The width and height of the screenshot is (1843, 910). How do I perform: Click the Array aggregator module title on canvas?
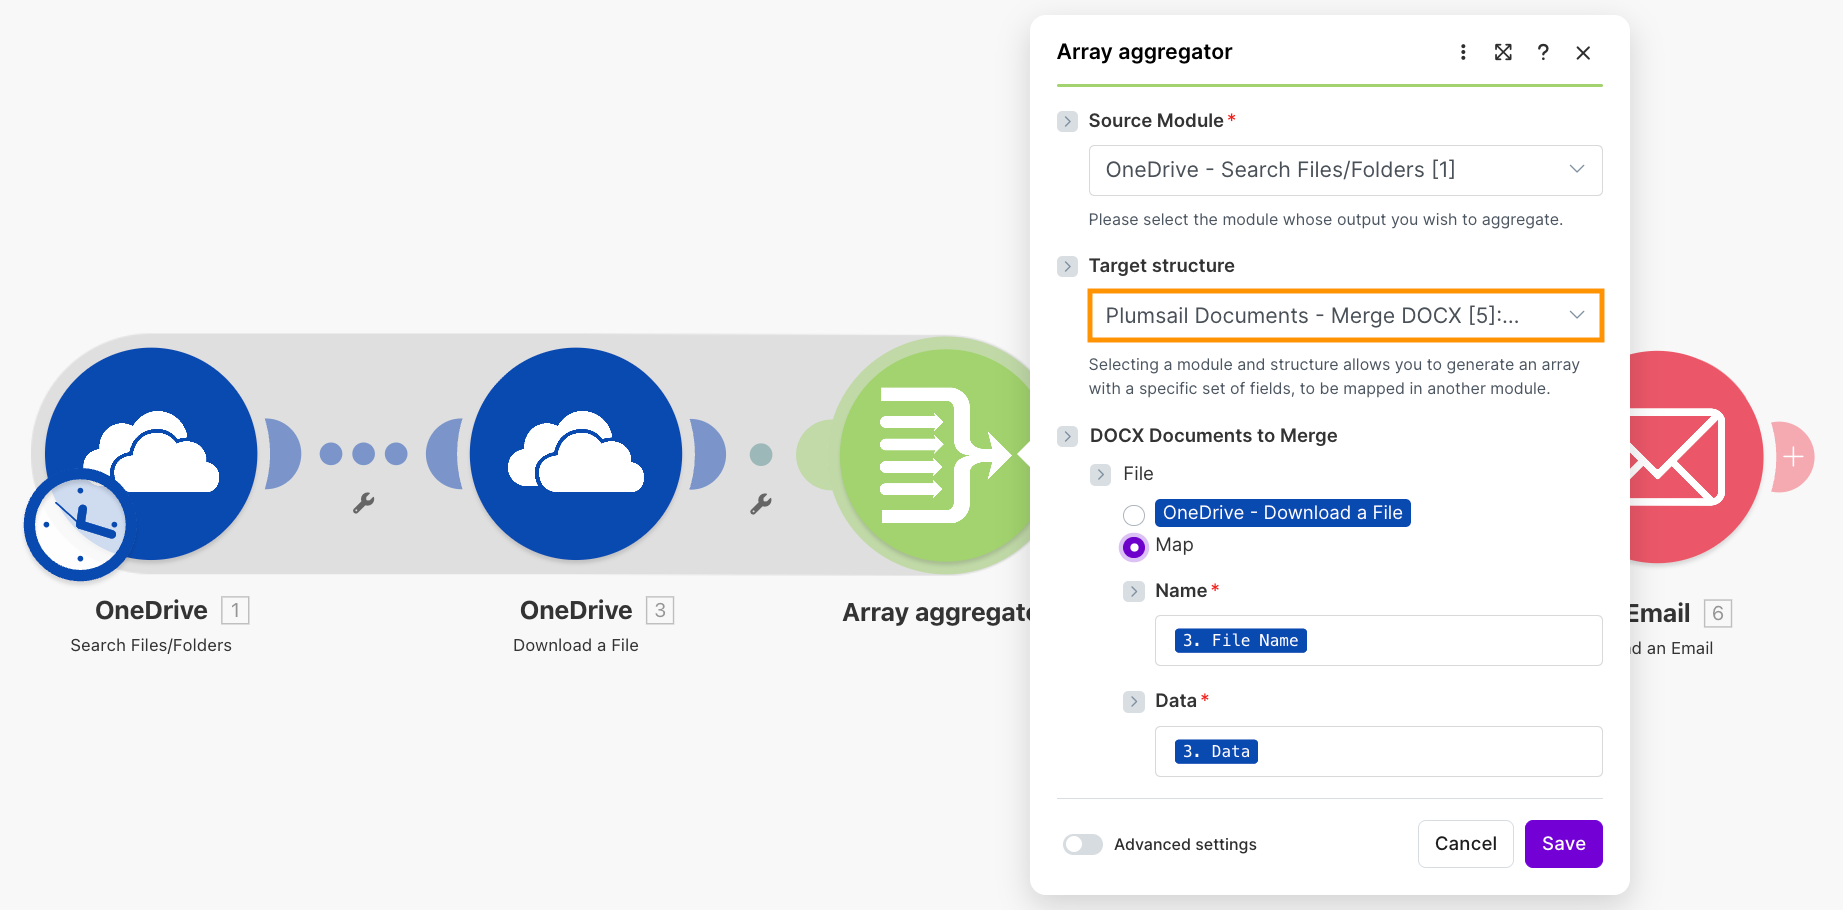pyautogui.click(x=936, y=613)
